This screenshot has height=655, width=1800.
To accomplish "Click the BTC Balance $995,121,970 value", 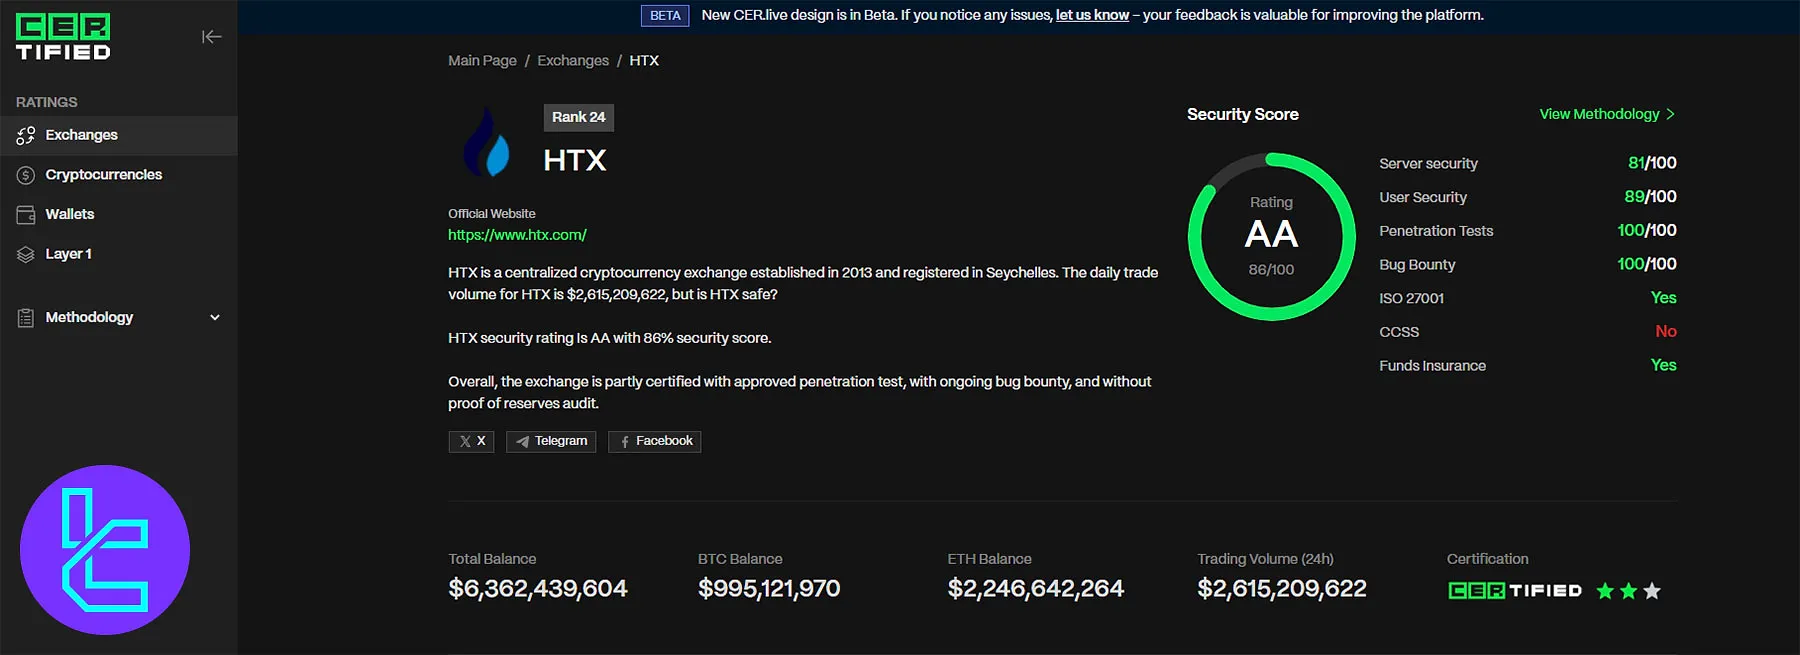I will click(769, 589).
